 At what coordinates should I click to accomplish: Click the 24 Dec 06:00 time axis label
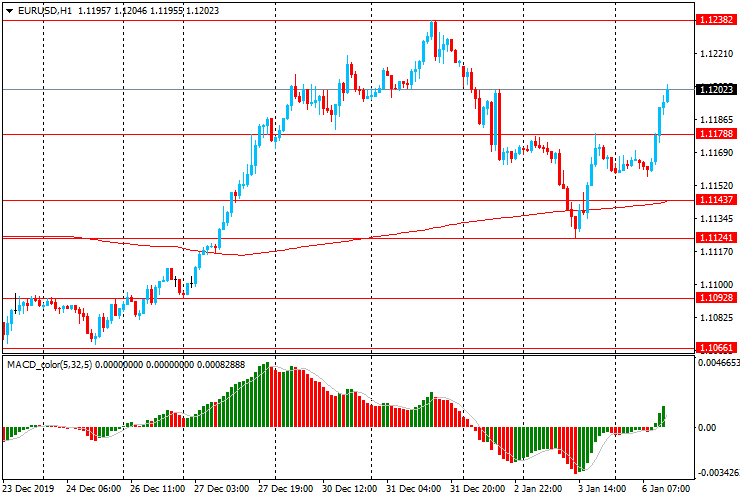click(x=93, y=489)
